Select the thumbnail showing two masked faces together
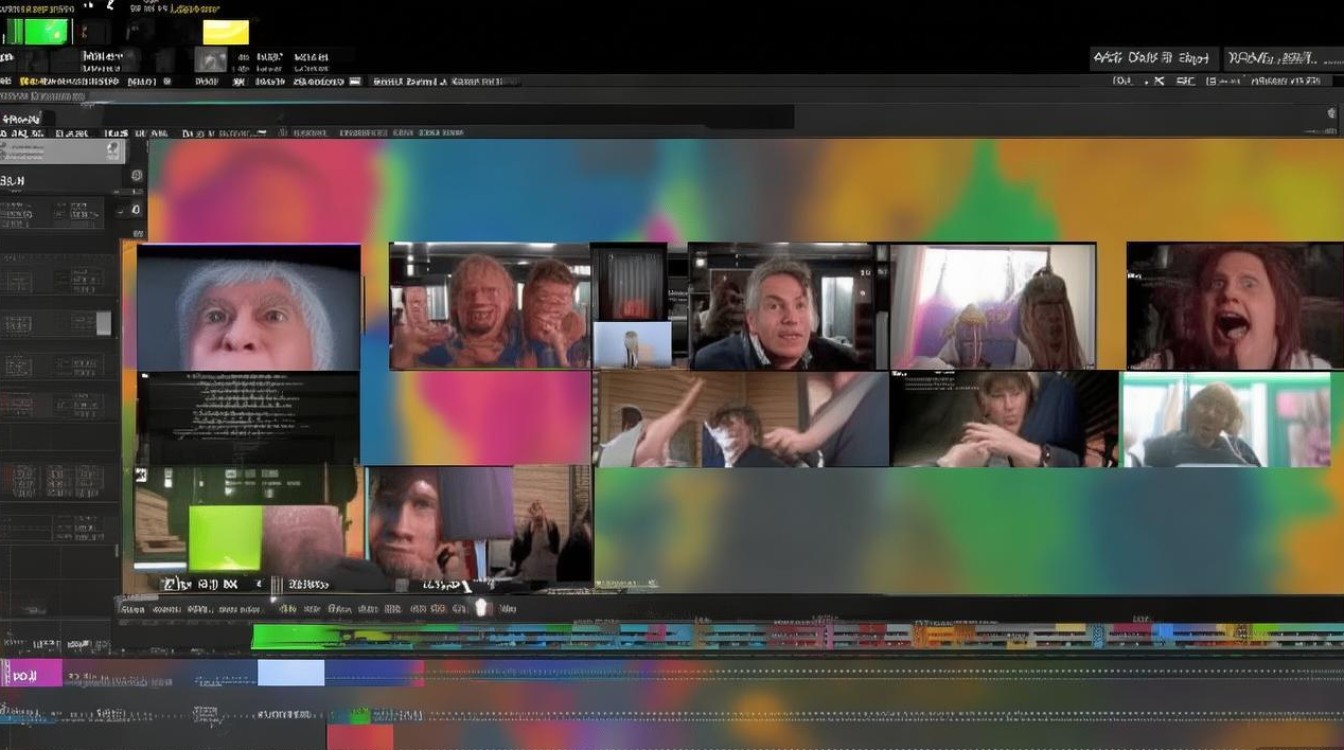Screen dimensions: 1344x750 490,306
